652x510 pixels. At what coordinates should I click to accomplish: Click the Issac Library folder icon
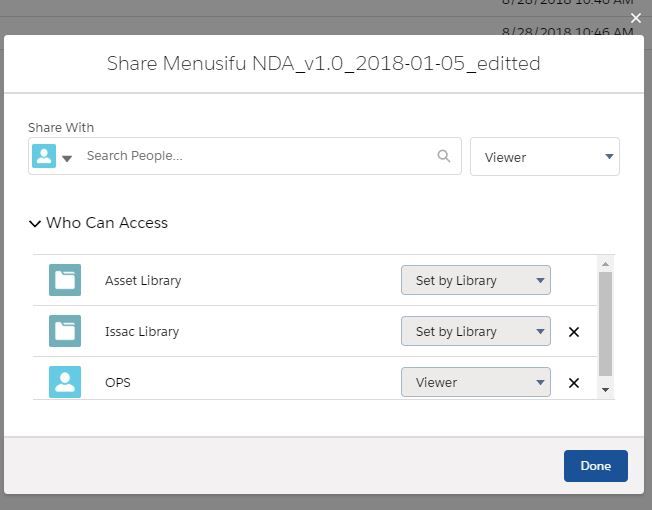point(65,331)
